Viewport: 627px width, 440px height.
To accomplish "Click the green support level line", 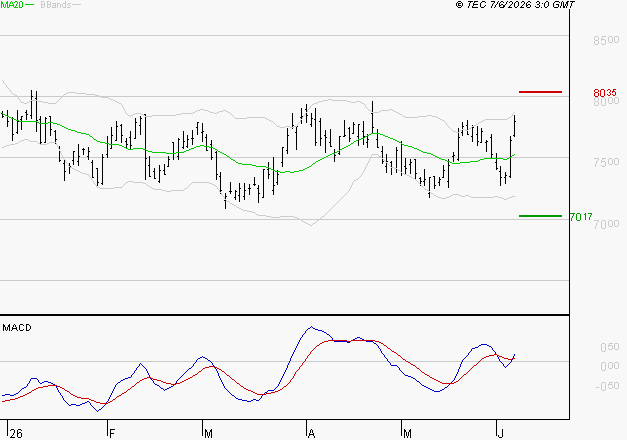I will 540,216.
